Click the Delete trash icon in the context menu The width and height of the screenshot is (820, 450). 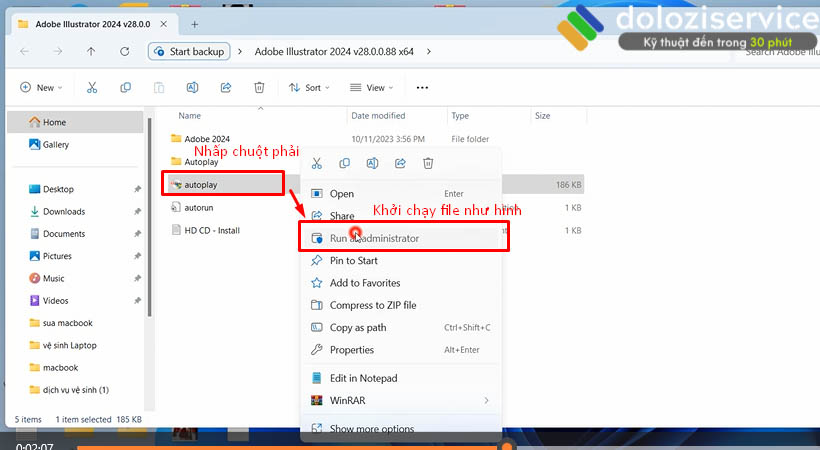click(x=428, y=163)
